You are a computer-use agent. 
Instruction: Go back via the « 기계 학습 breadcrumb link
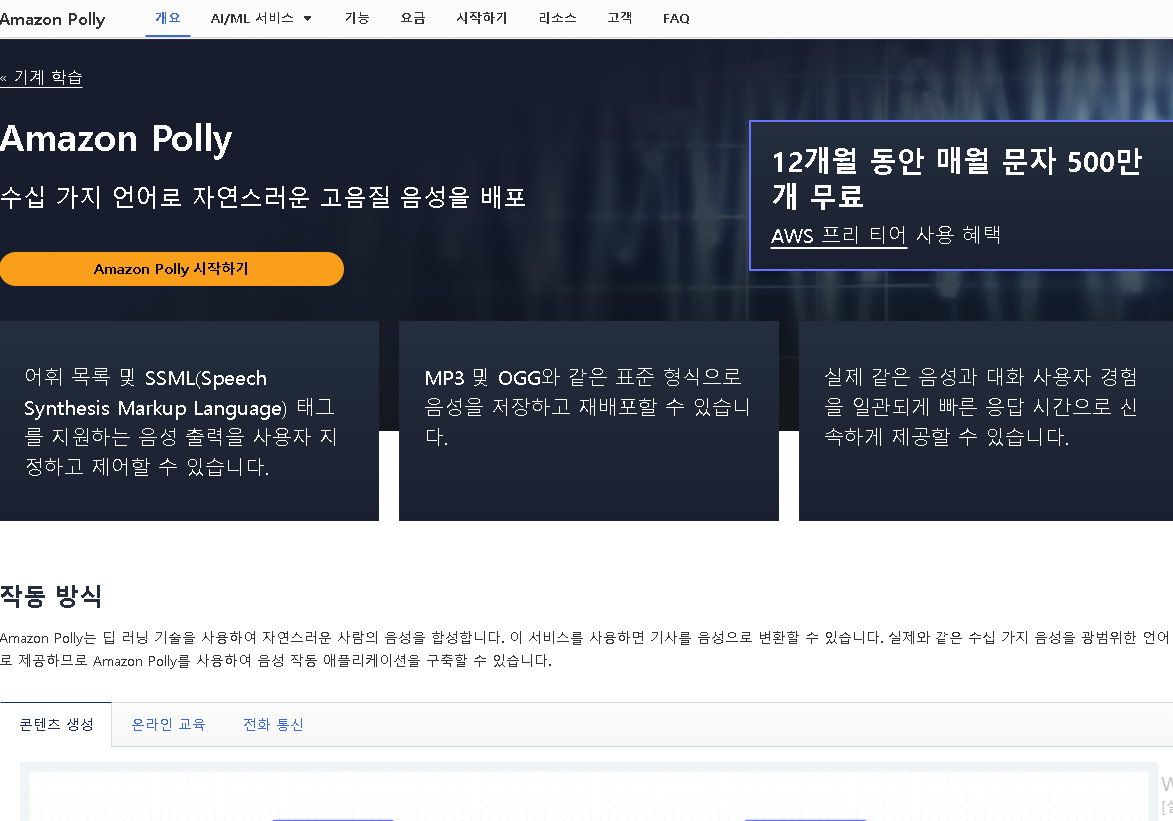point(41,77)
